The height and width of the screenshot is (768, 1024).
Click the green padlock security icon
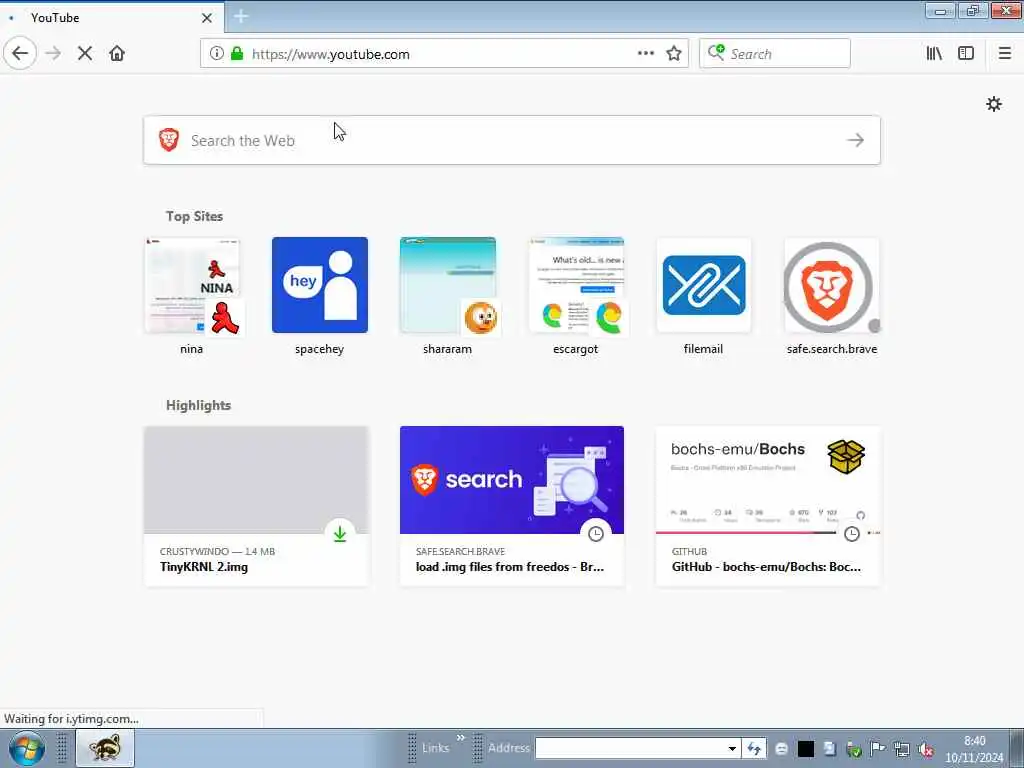tap(236, 54)
